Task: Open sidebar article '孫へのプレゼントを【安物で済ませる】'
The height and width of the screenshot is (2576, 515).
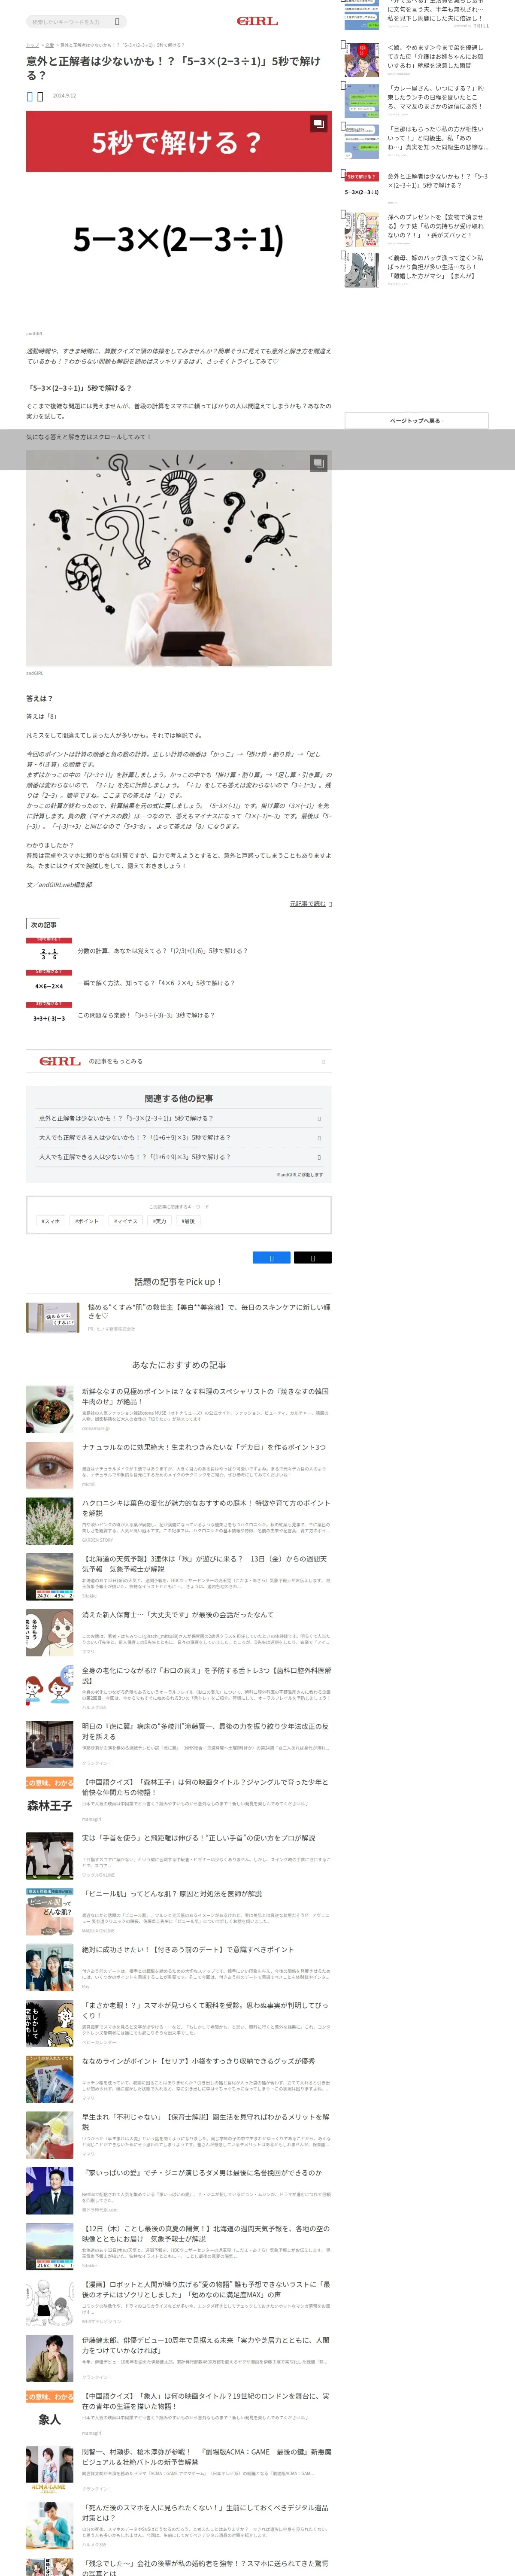Action: [436, 225]
